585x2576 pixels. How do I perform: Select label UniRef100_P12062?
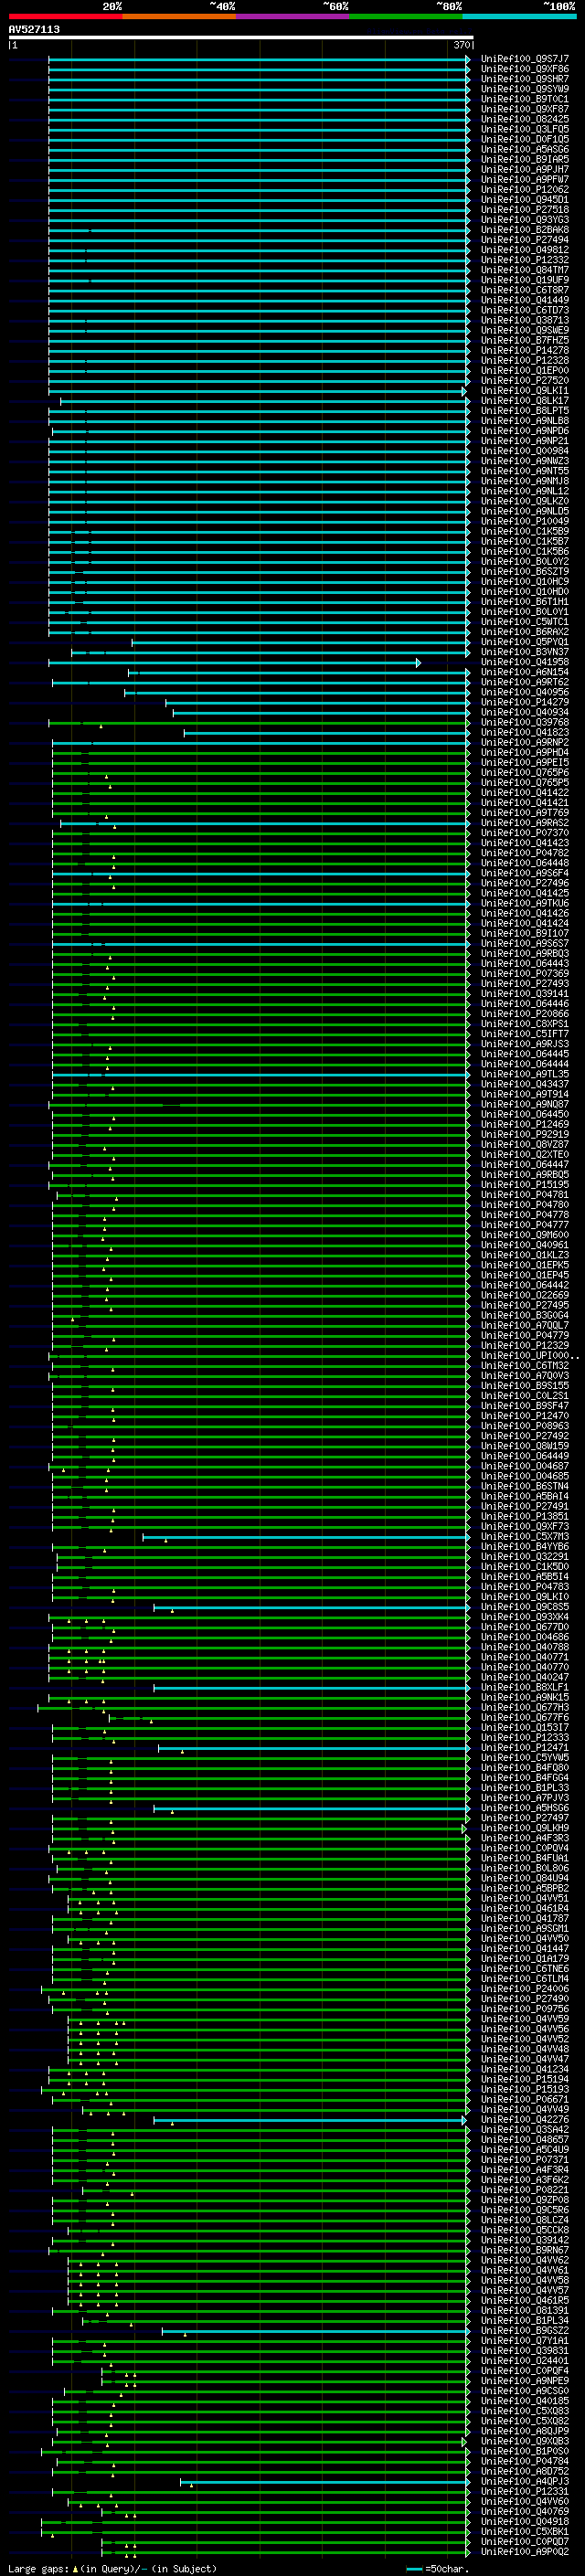tap(525, 190)
